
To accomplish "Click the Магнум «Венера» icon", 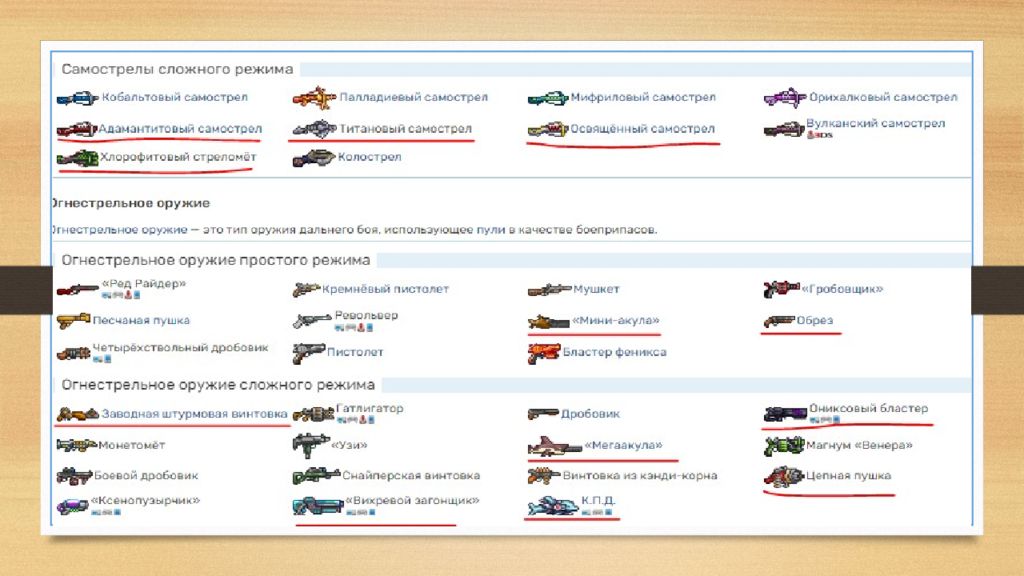I will pyautogui.click(x=784, y=445).
